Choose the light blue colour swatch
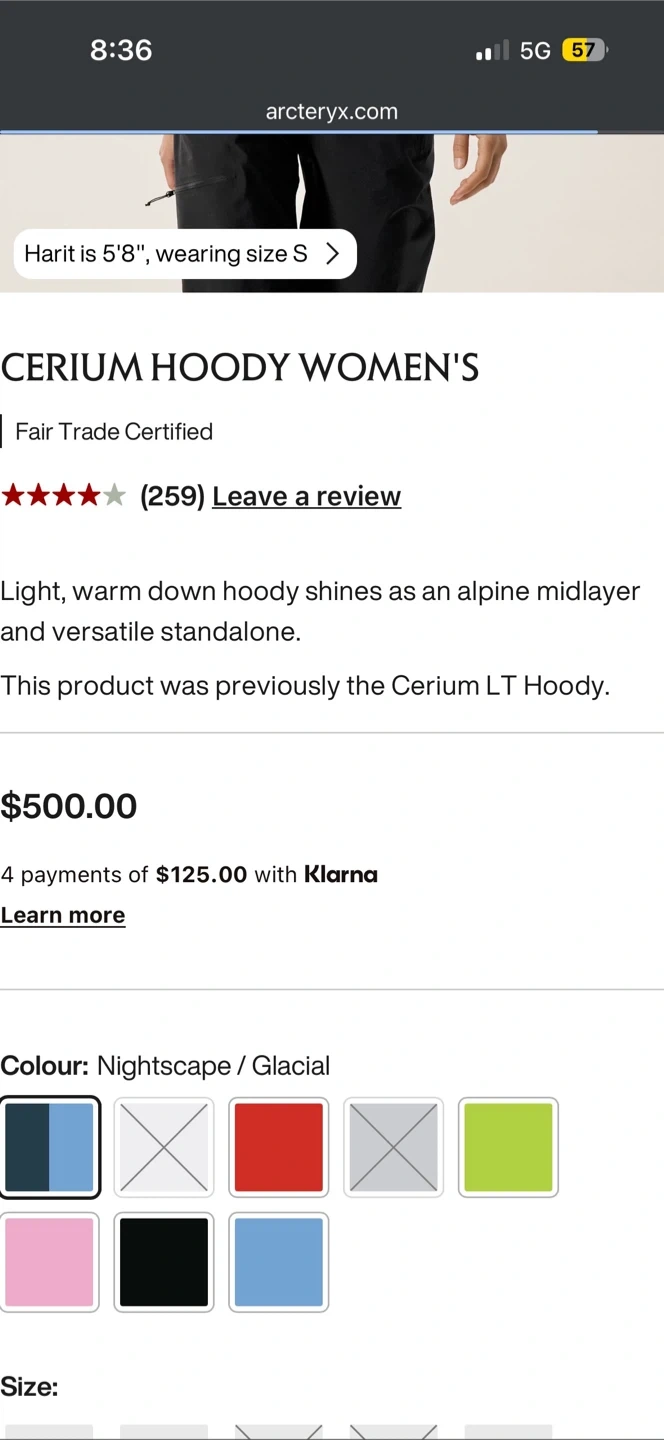Image resolution: width=664 pixels, height=1440 pixels. tap(279, 1262)
